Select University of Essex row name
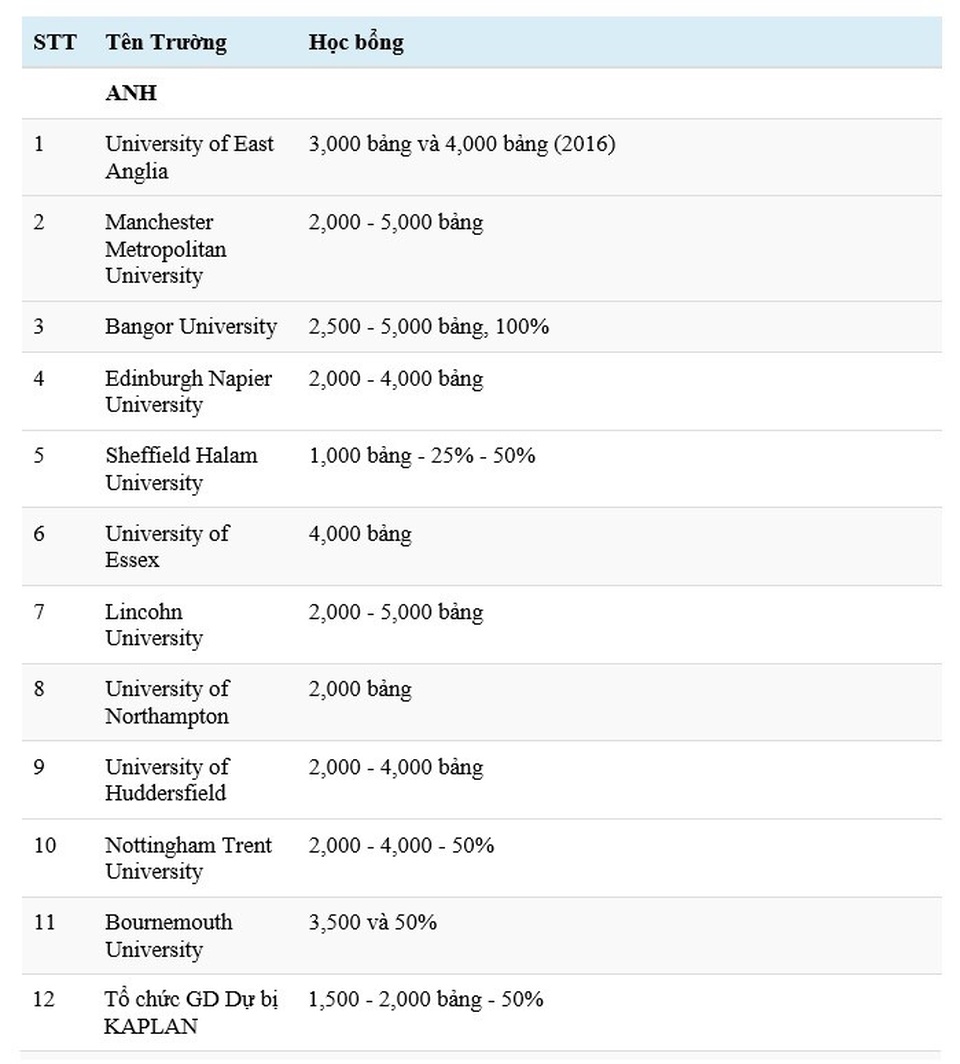The image size is (960, 1064). [x=167, y=546]
